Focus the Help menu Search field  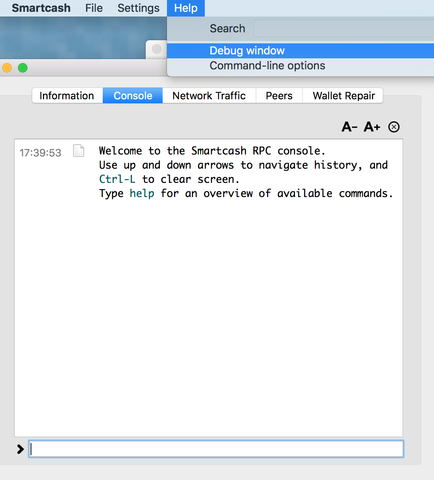point(344,28)
